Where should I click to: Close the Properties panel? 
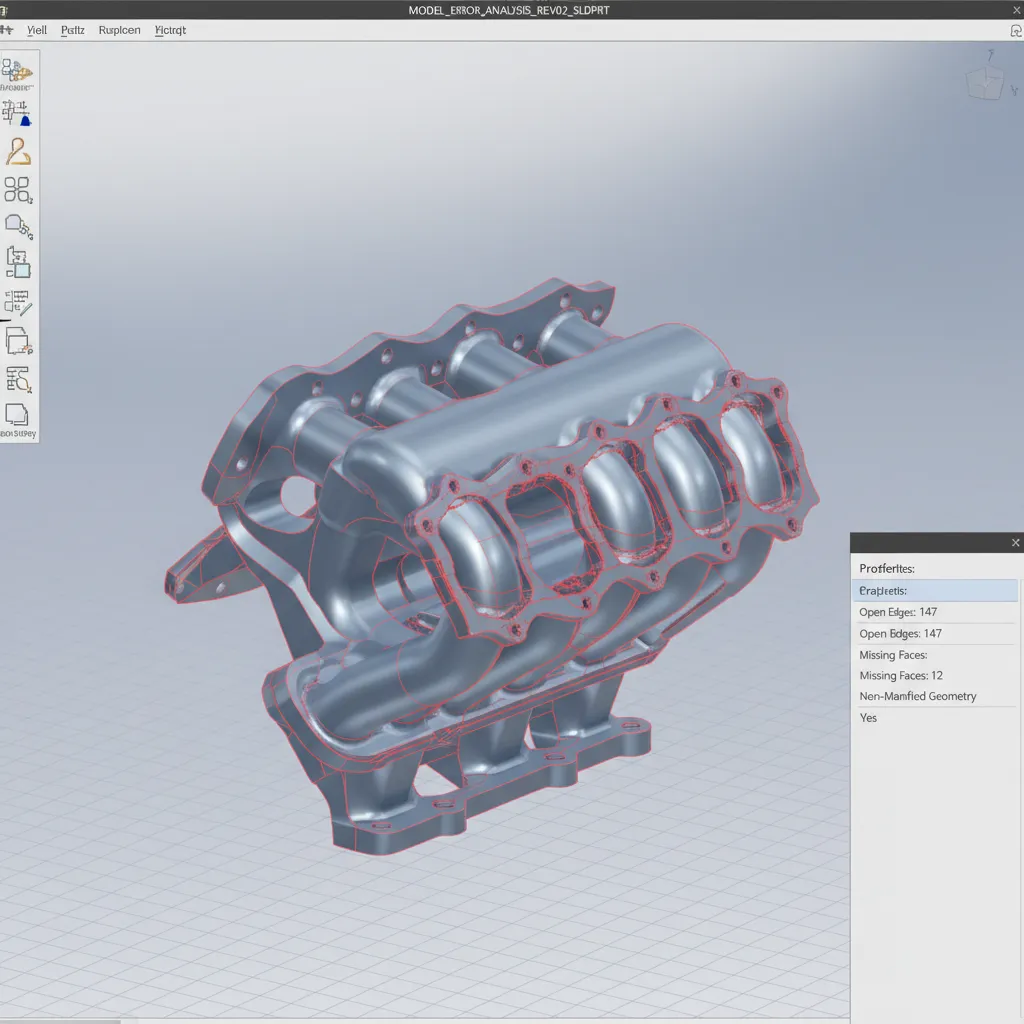point(1015,542)
